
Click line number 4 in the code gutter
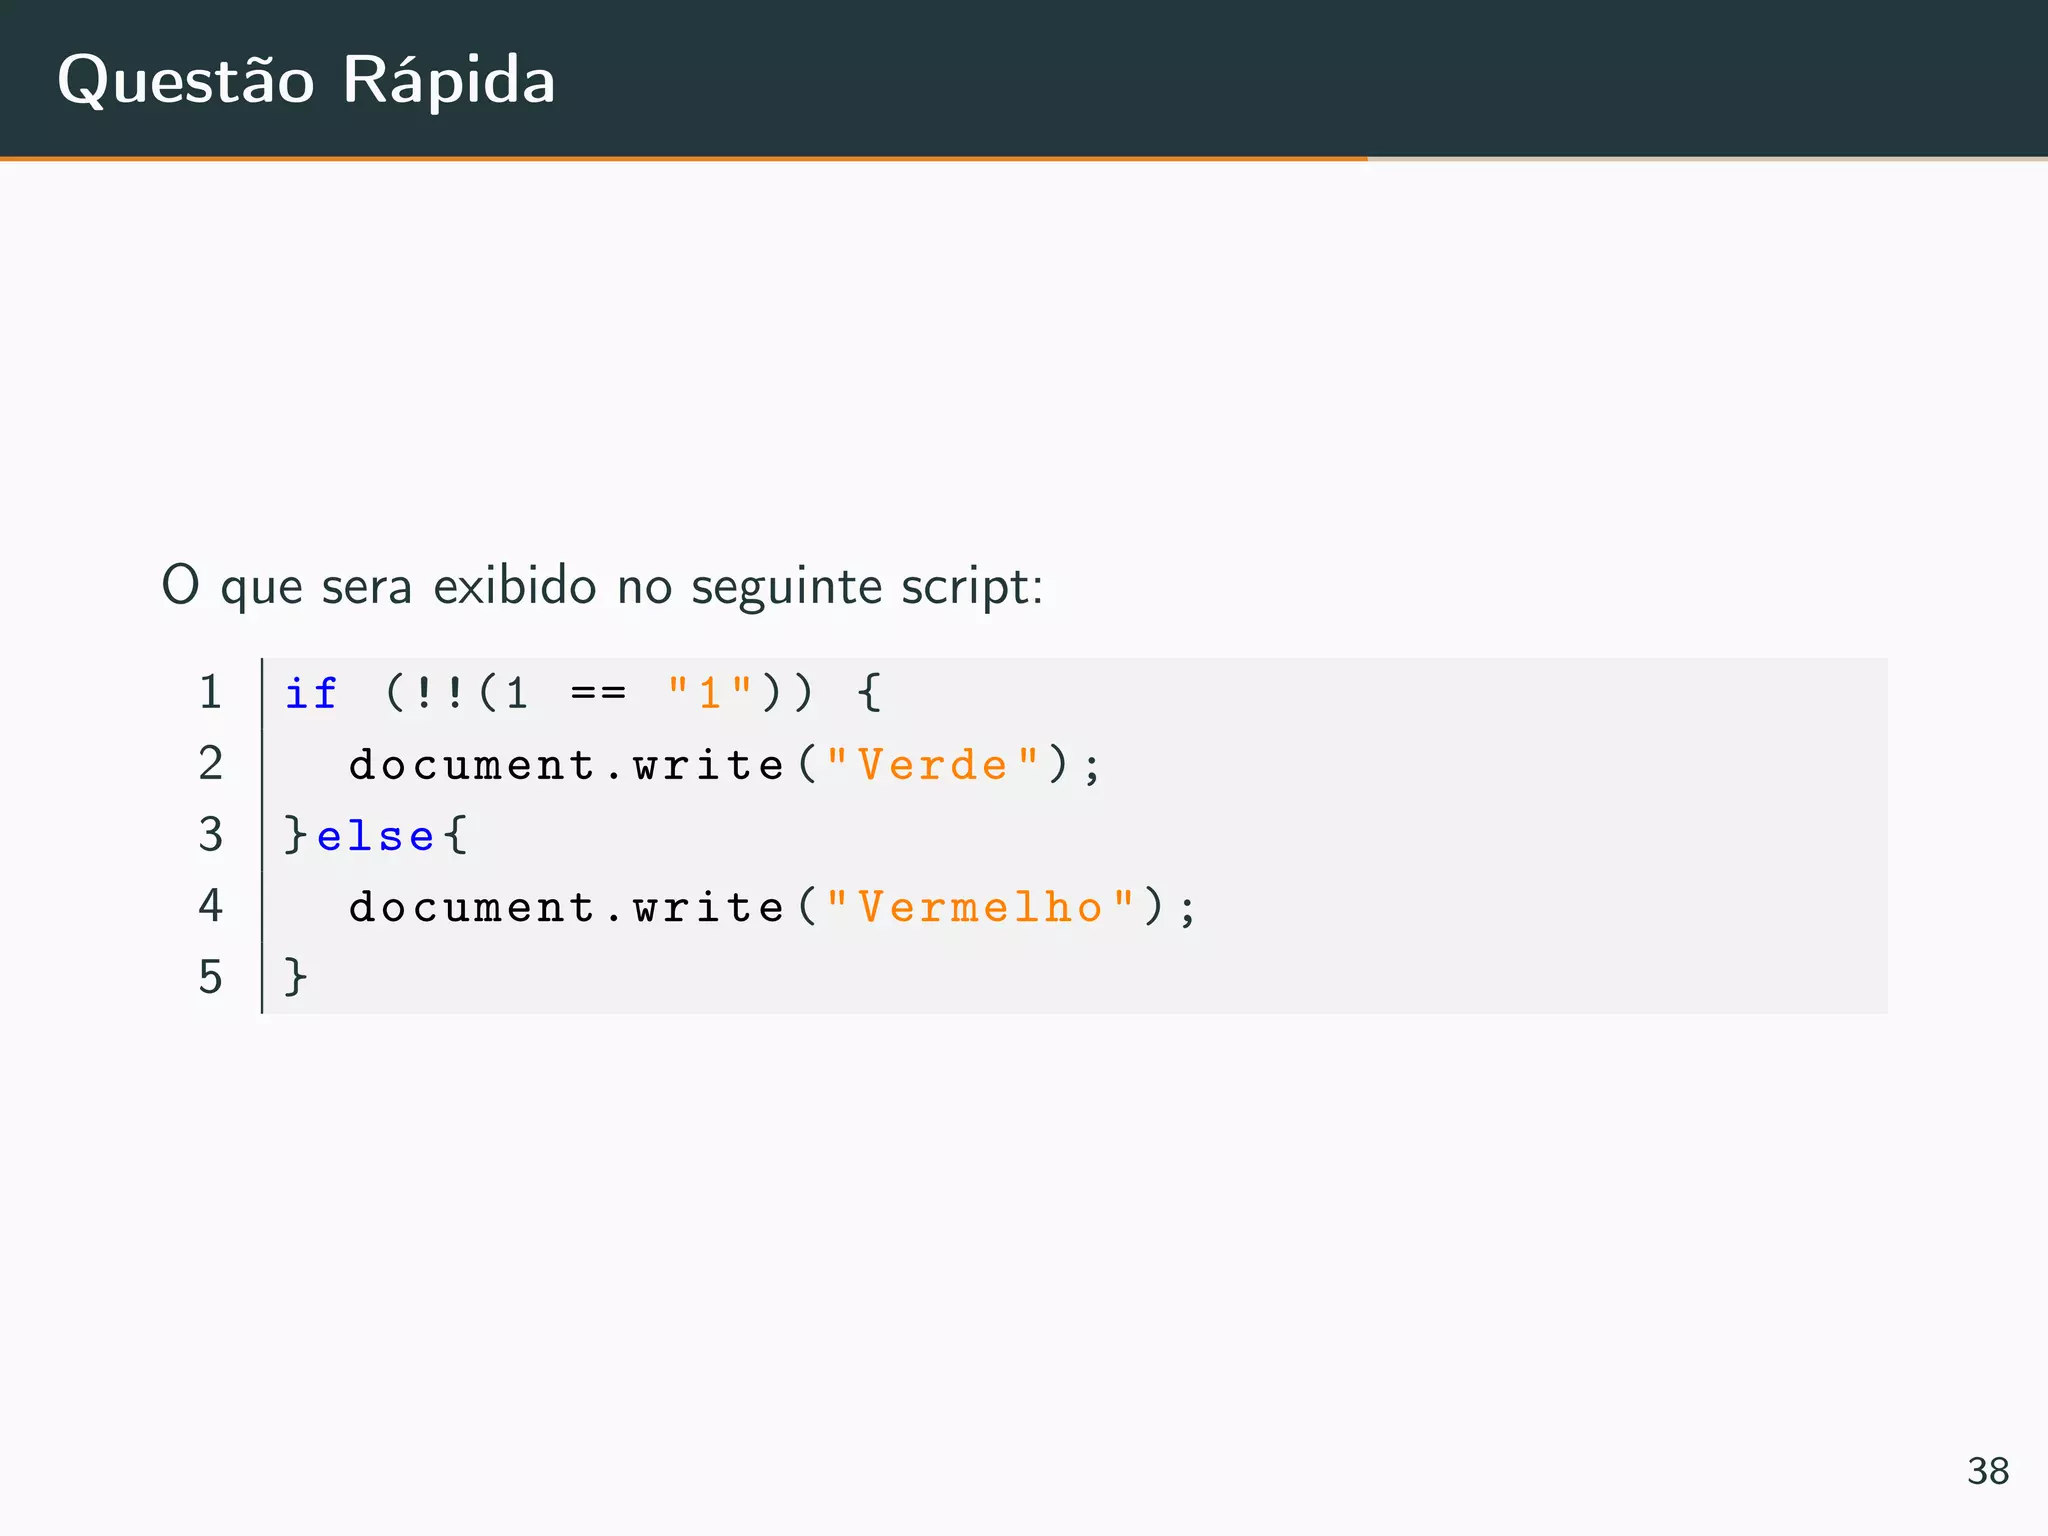pyautogui.click(x=210, y=905)
